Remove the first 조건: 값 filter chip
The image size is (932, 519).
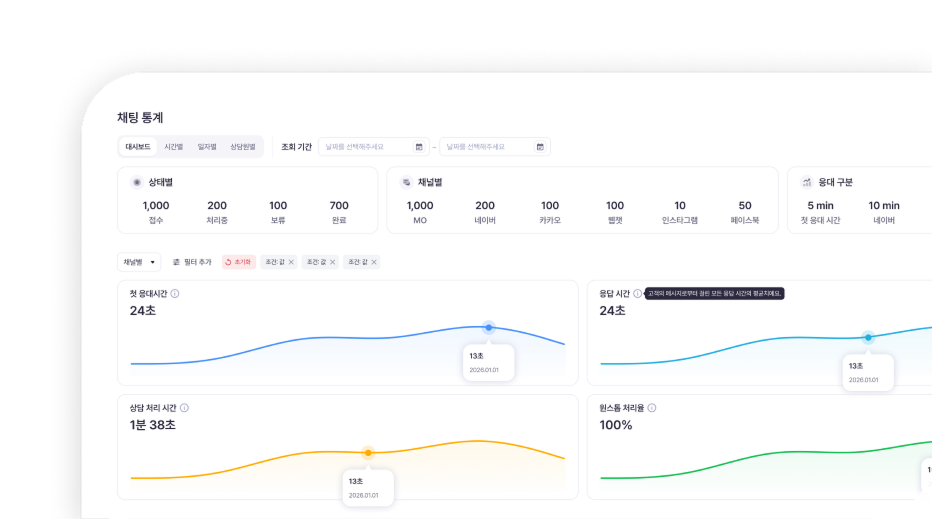291,262
